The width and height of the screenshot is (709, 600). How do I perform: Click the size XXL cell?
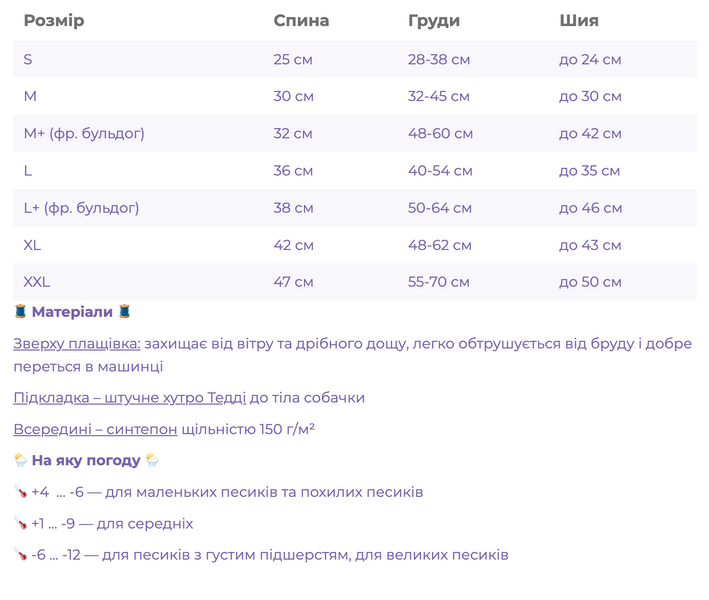(x=37, y=282)
